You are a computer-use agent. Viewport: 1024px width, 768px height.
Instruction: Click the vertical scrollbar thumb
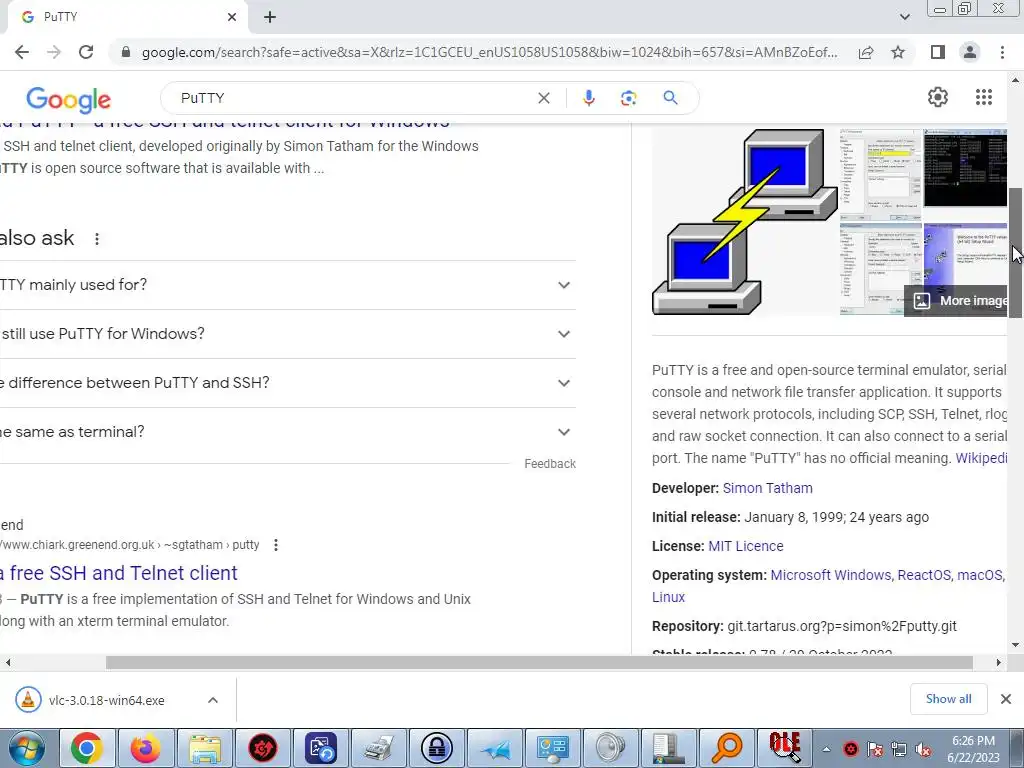pos(1016,251)
